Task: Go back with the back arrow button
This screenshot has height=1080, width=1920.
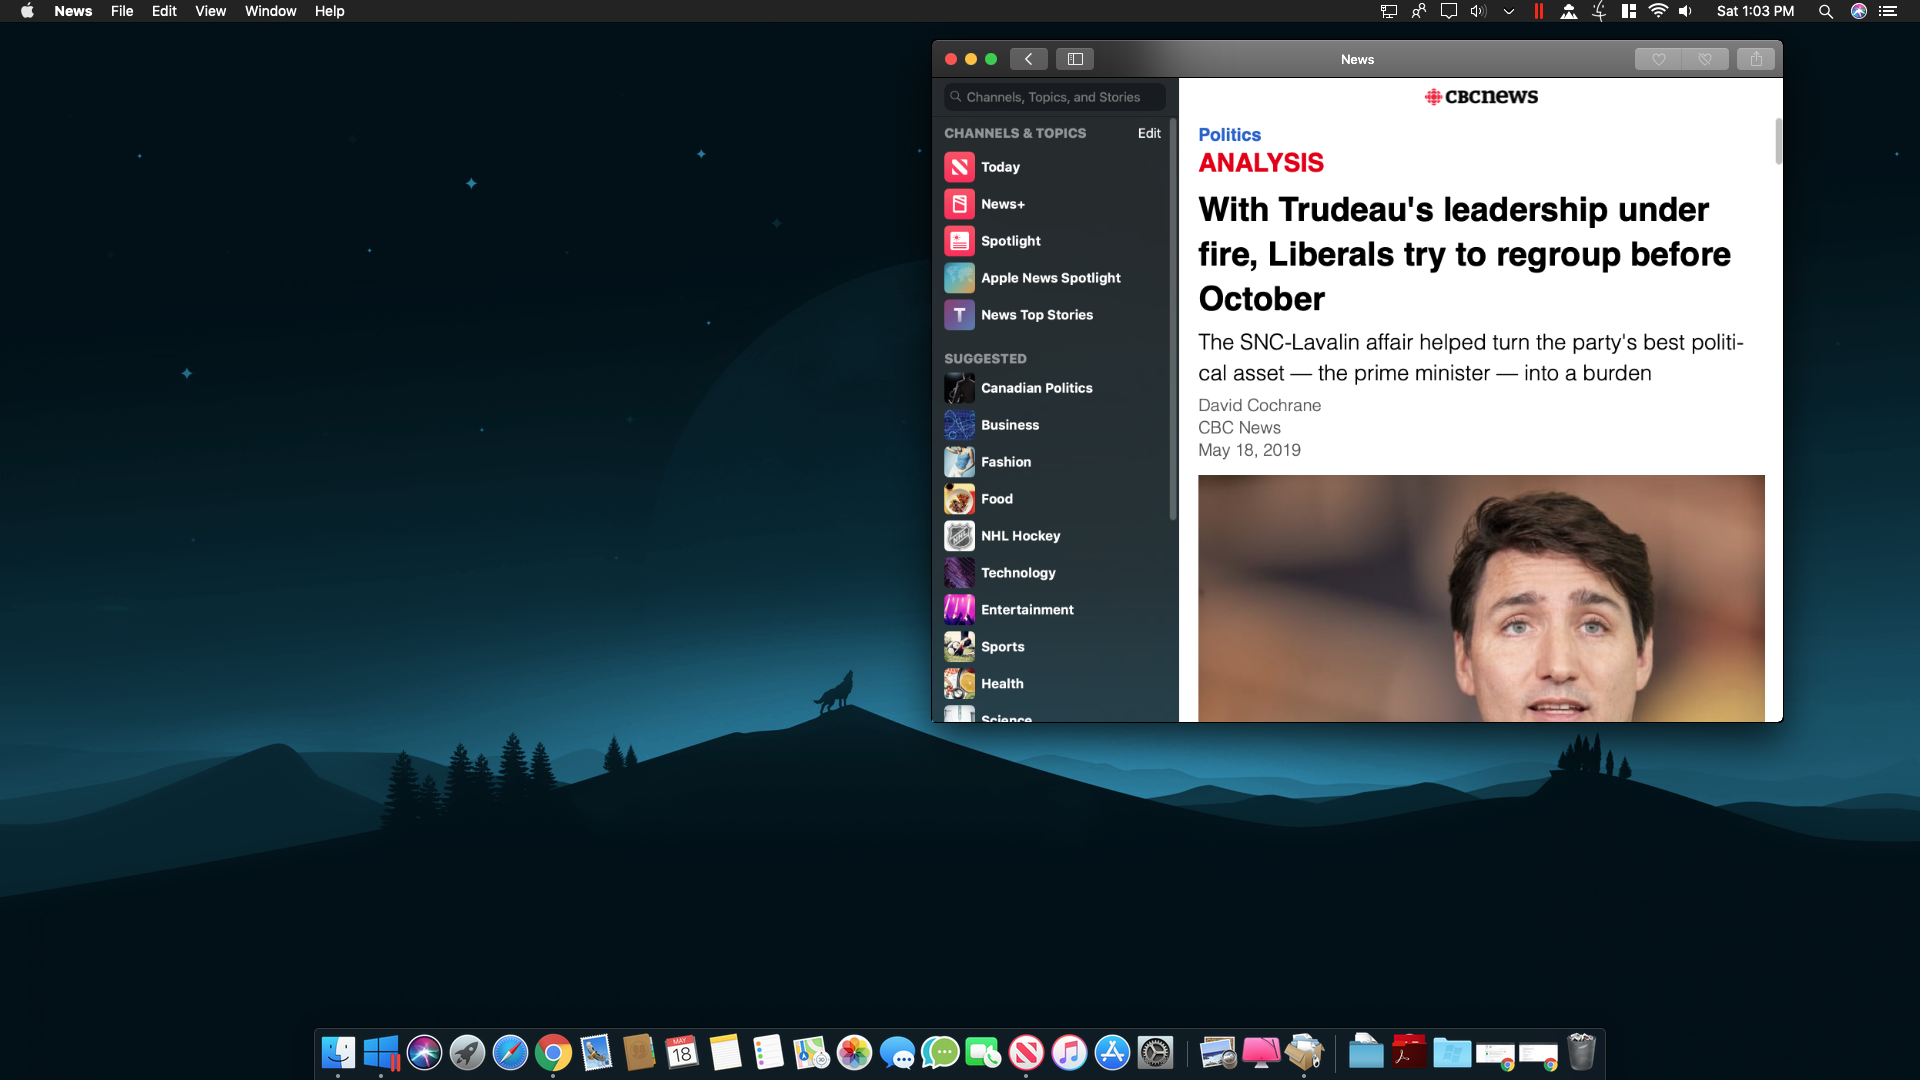Action: click(1028, 59)
